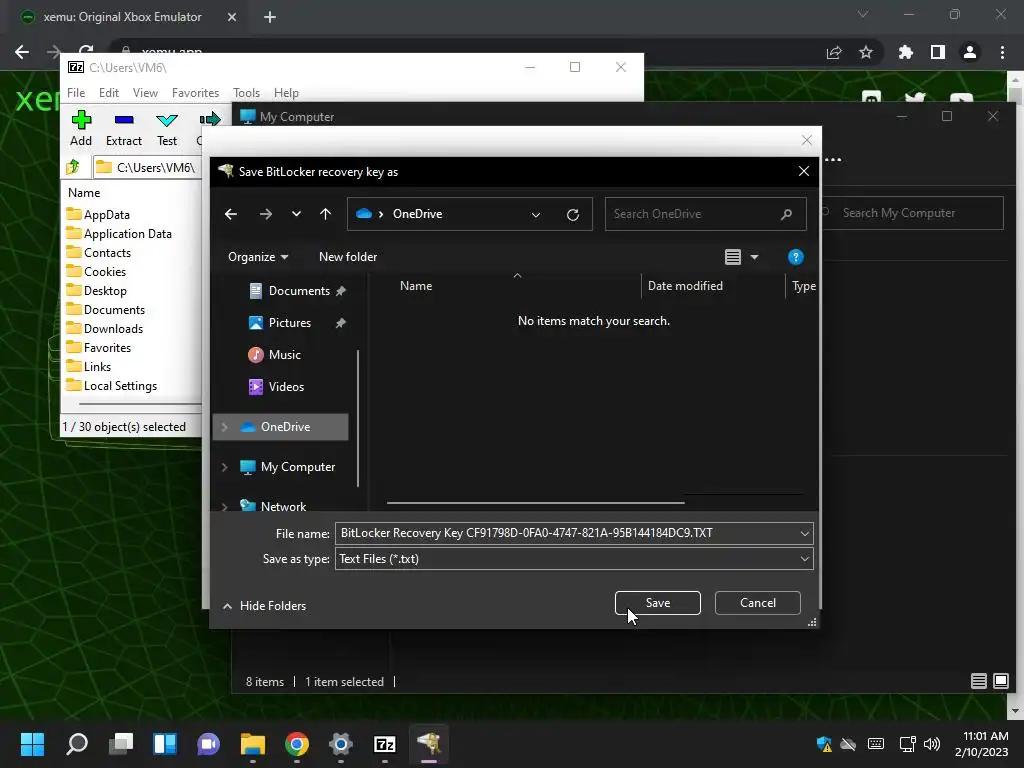Open Chrome extensions puzzle icon
Image resolution: width=1024 pixels, height=768 pixels.
pos(906,52)
